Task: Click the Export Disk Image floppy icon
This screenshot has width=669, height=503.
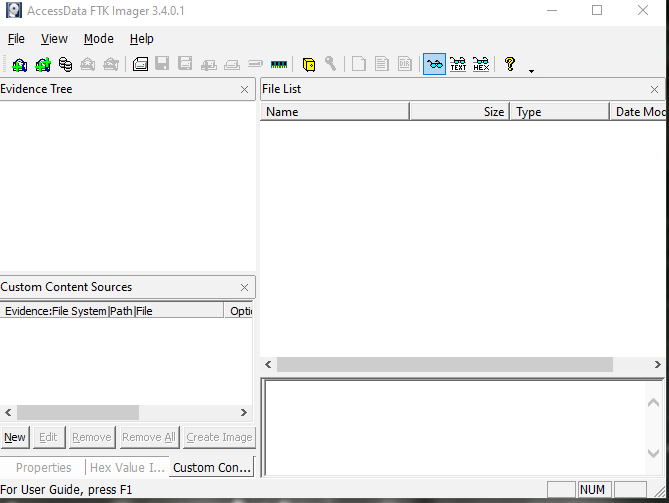Action: [x=162, y=64]
